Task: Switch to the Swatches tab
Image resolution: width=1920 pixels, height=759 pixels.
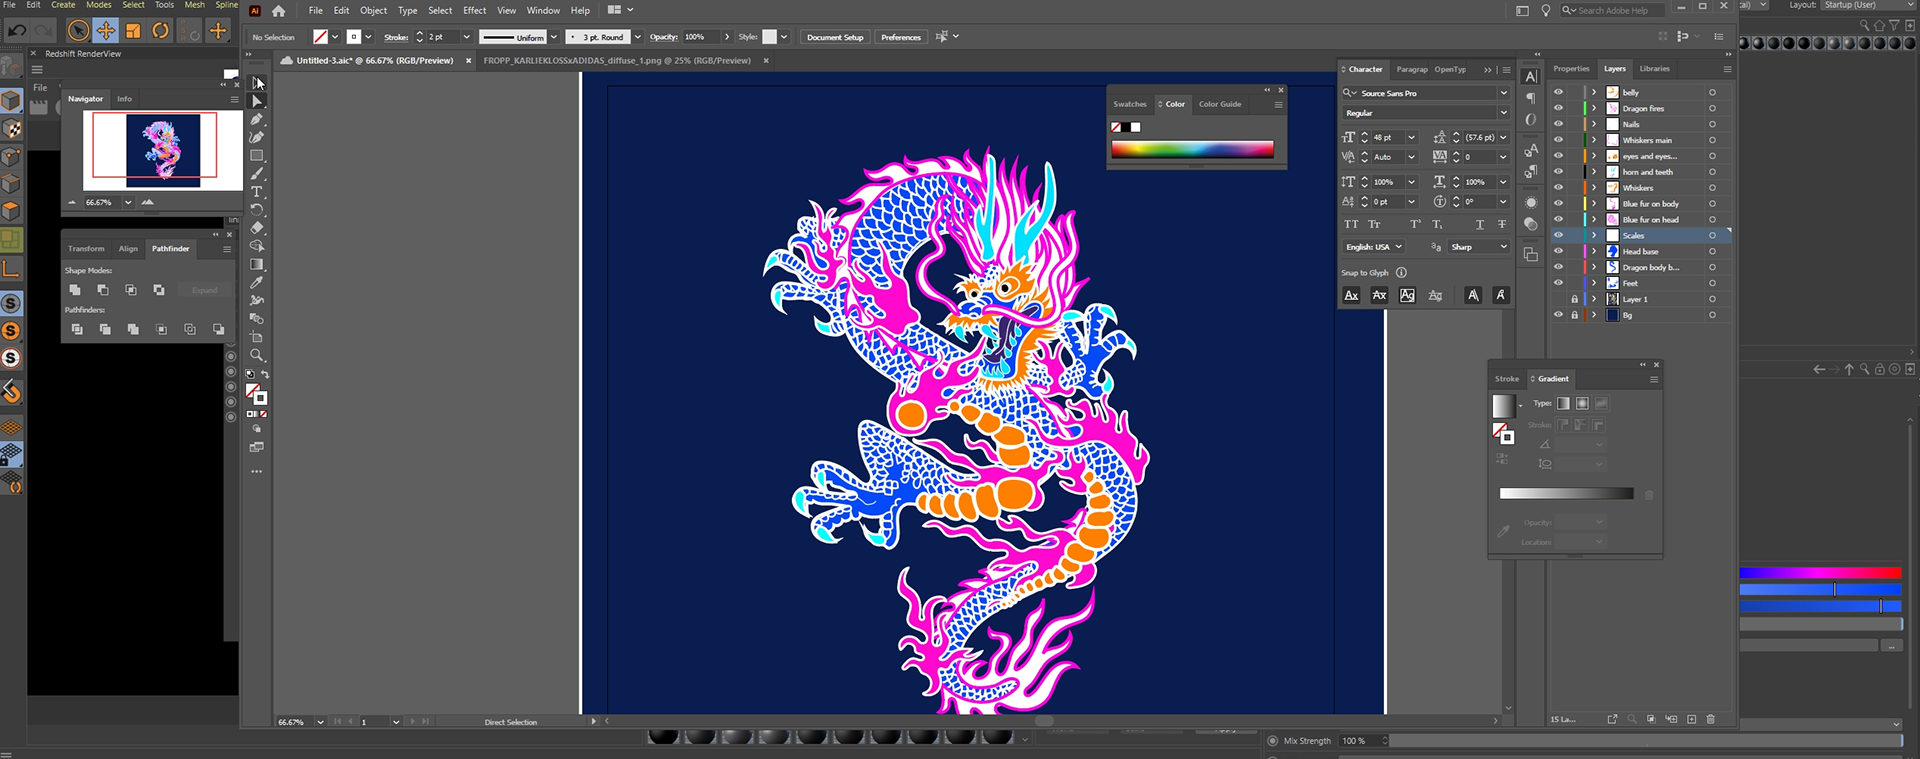Action: pyautogui.click(x=1130, y=104)
